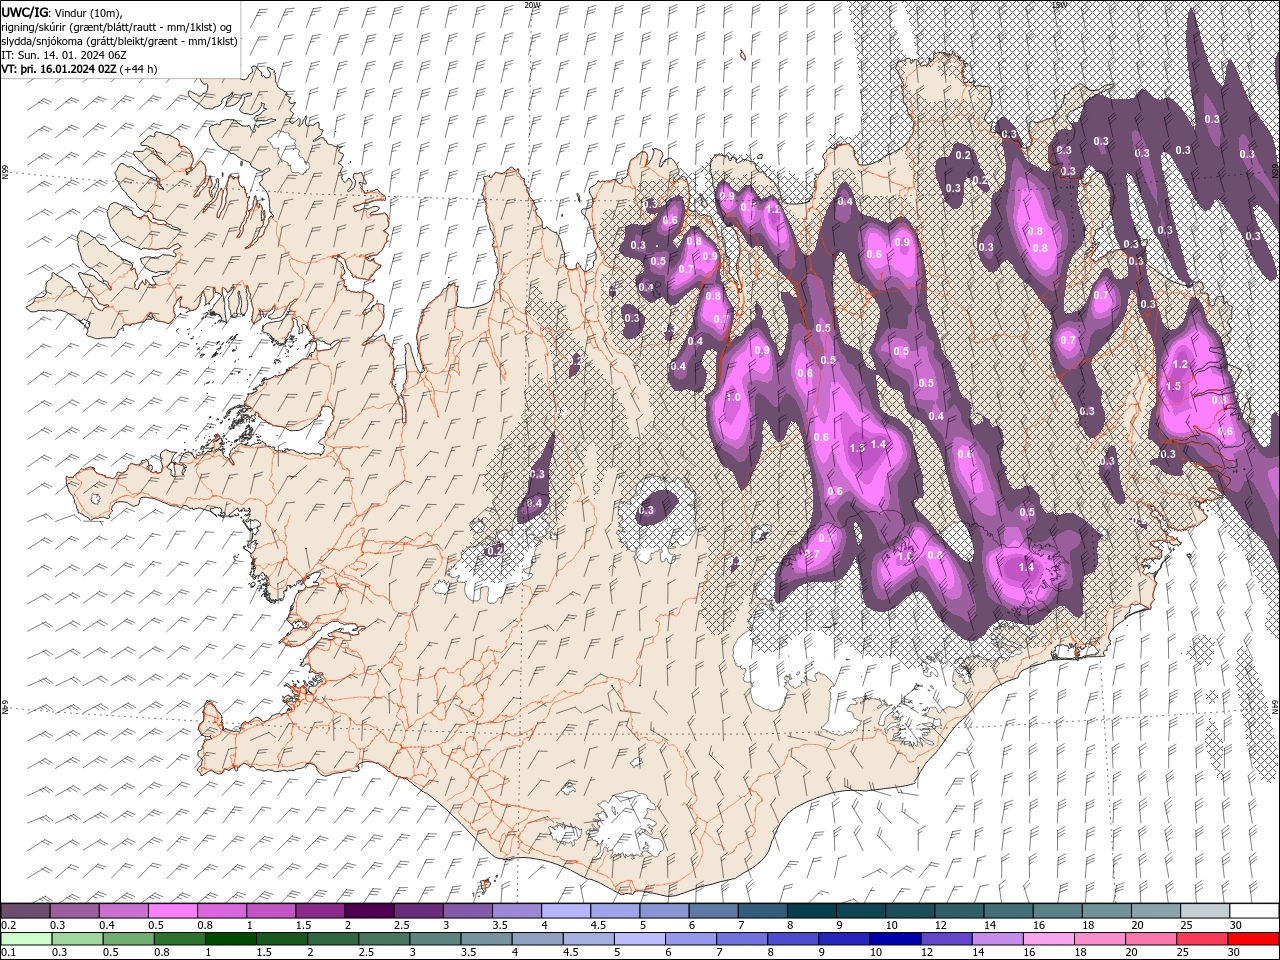Viewport: 1280px width, 960px height.
Task: Select white snow swatch above 30
Action: [x=1254, y=911]
